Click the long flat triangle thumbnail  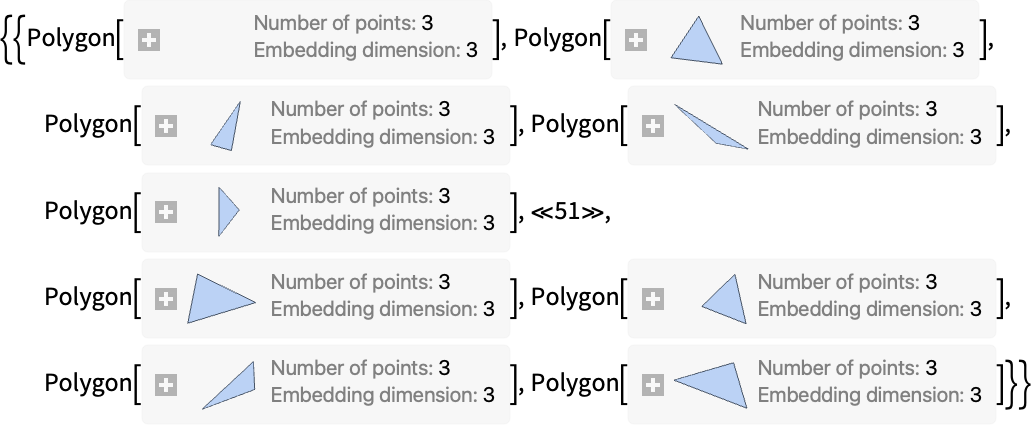(x=712, y=126)
